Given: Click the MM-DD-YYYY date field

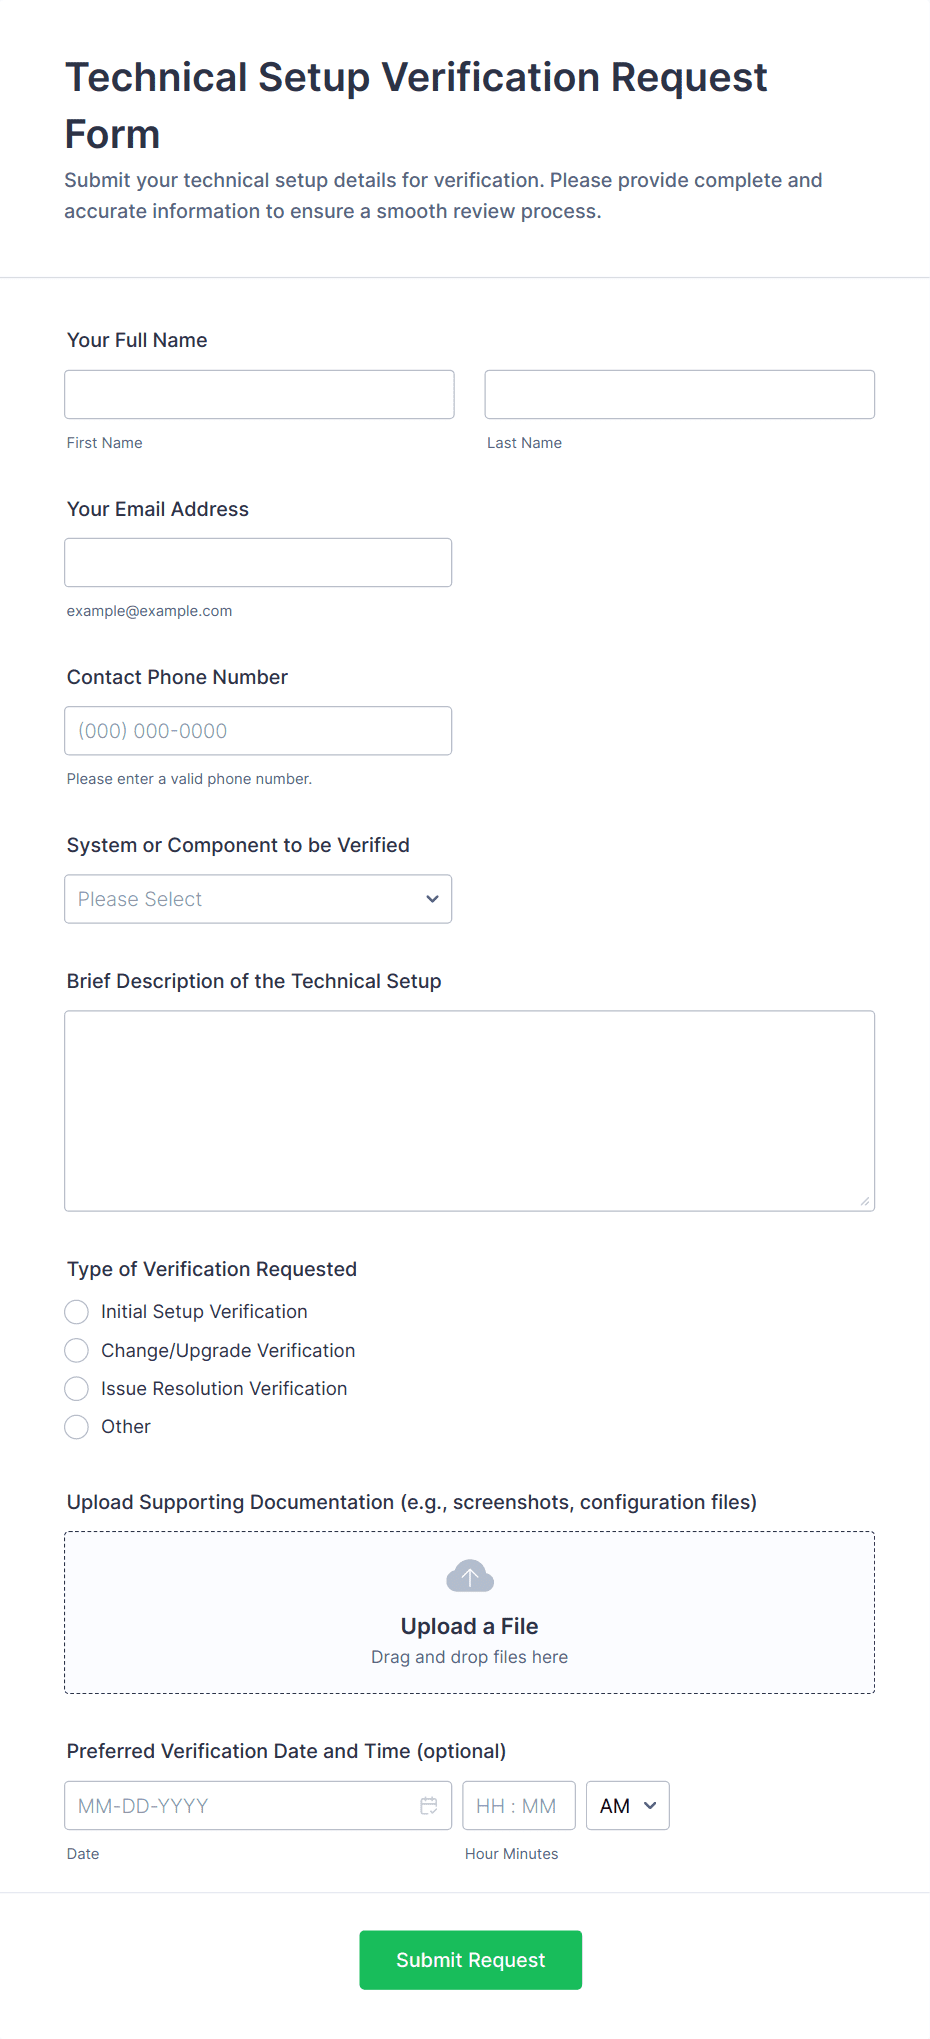Looking at the screenshot, I should [x=240, y=1805].
